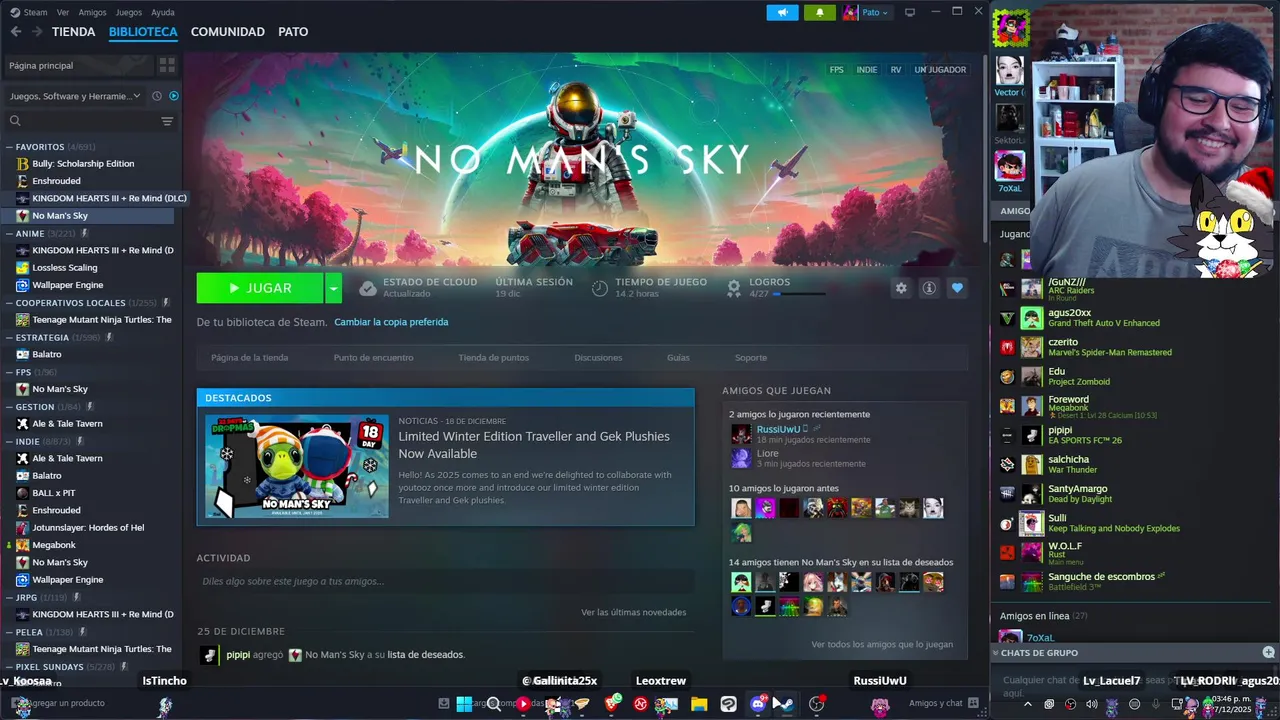Collapse the Favoritos category
Screen dimensions: 1280x720
9,147
